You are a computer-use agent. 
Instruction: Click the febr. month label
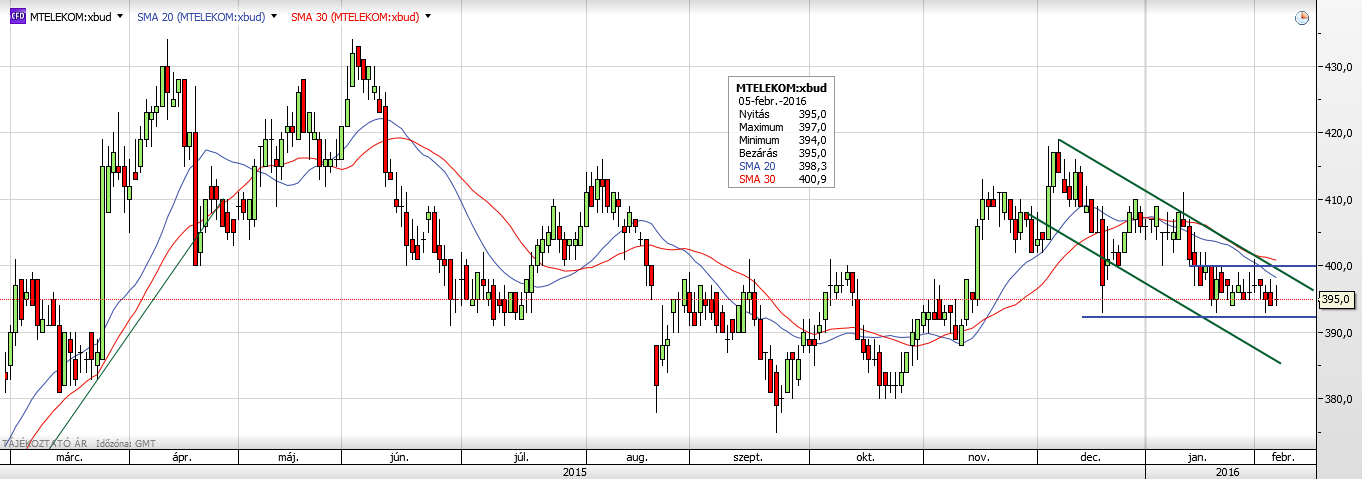click(x=1282, y=457)
